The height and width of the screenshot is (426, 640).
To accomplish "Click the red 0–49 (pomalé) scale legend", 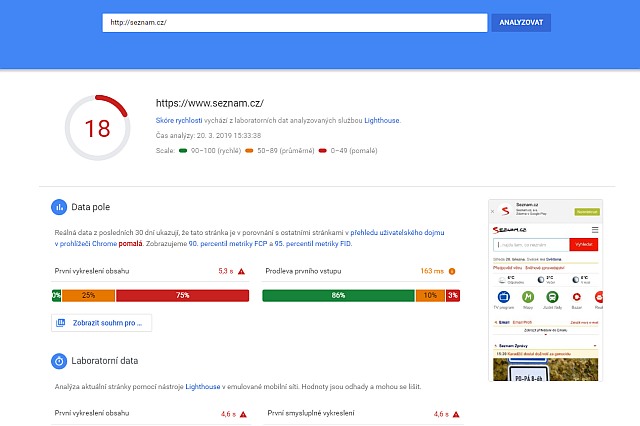I will coord(348,151).
